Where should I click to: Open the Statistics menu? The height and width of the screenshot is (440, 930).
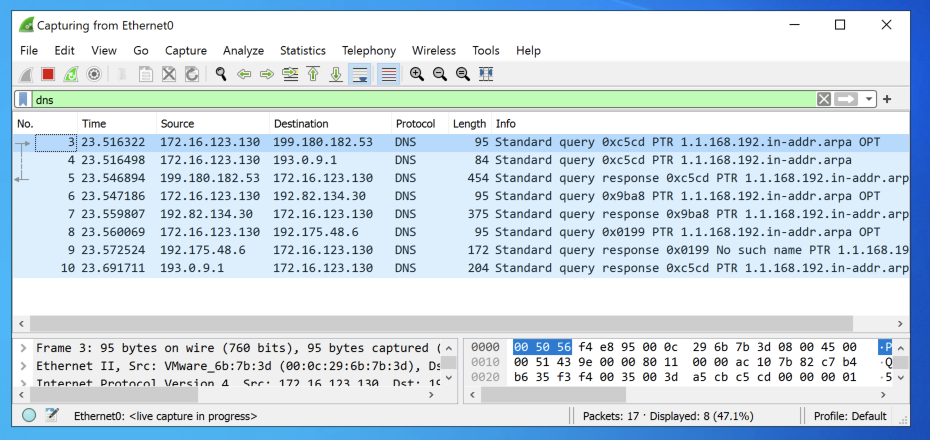click(x=302, y=50)
